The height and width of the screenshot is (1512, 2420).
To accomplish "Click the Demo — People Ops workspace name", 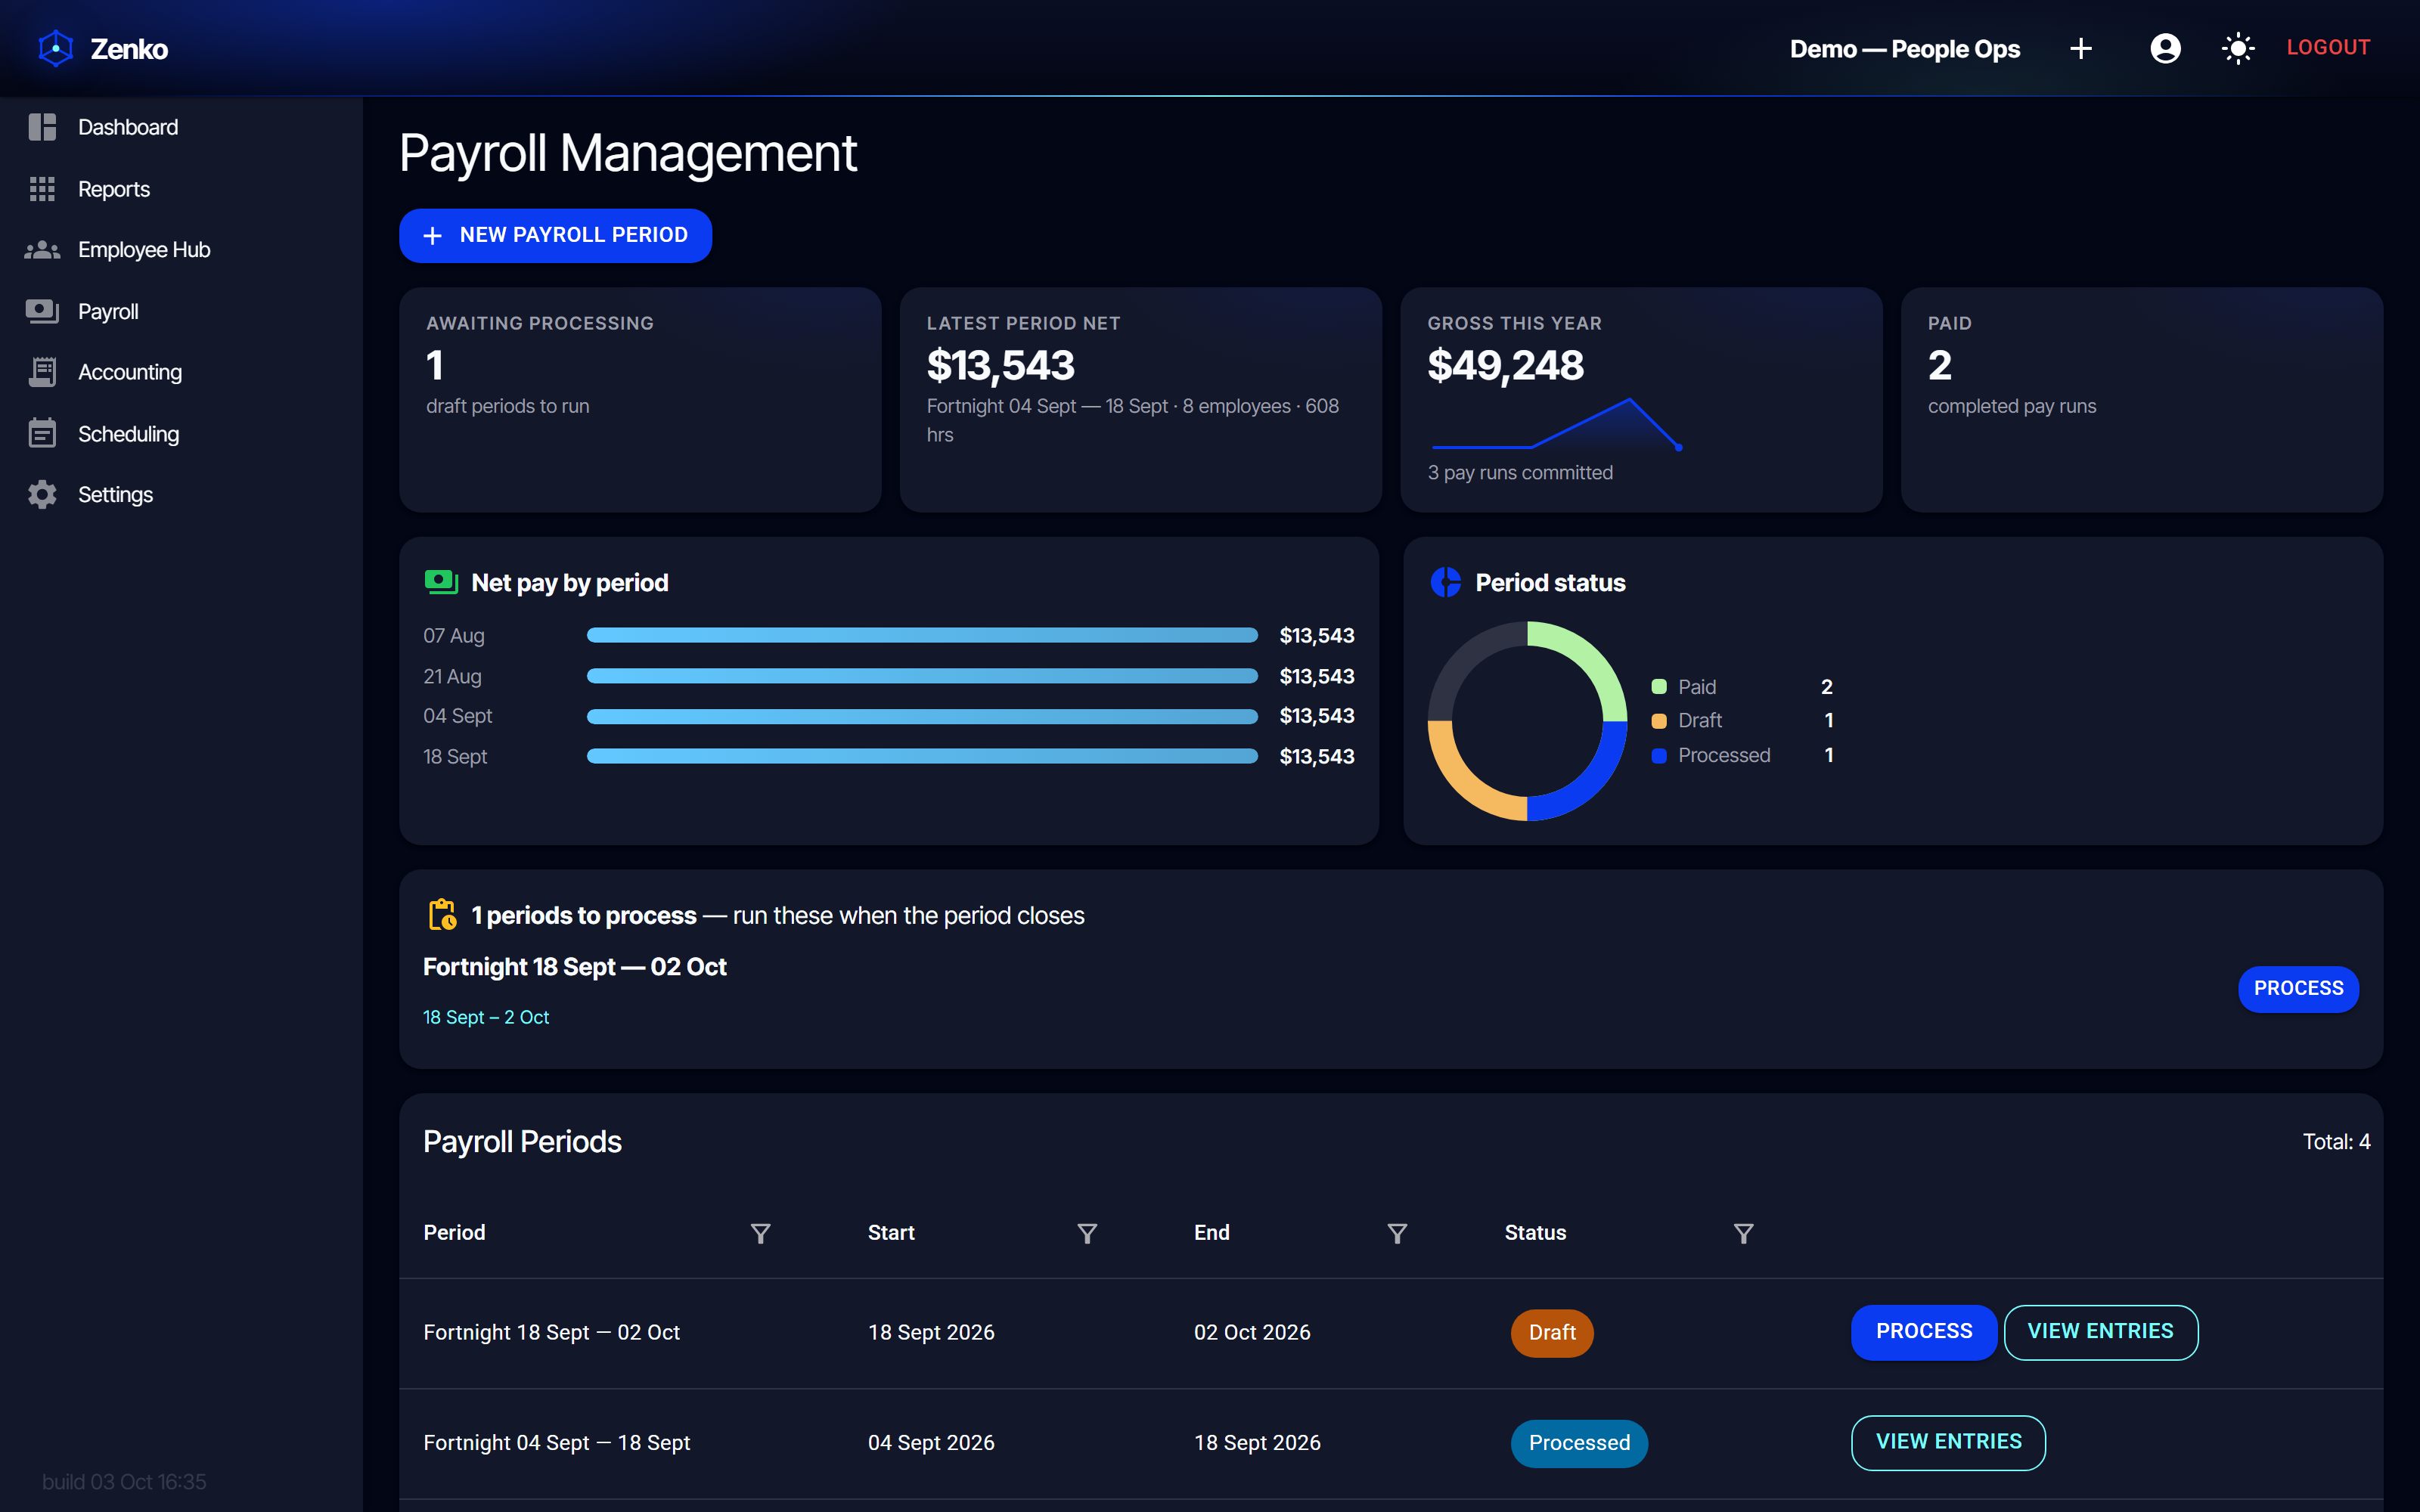I will tap(1904, 49).
